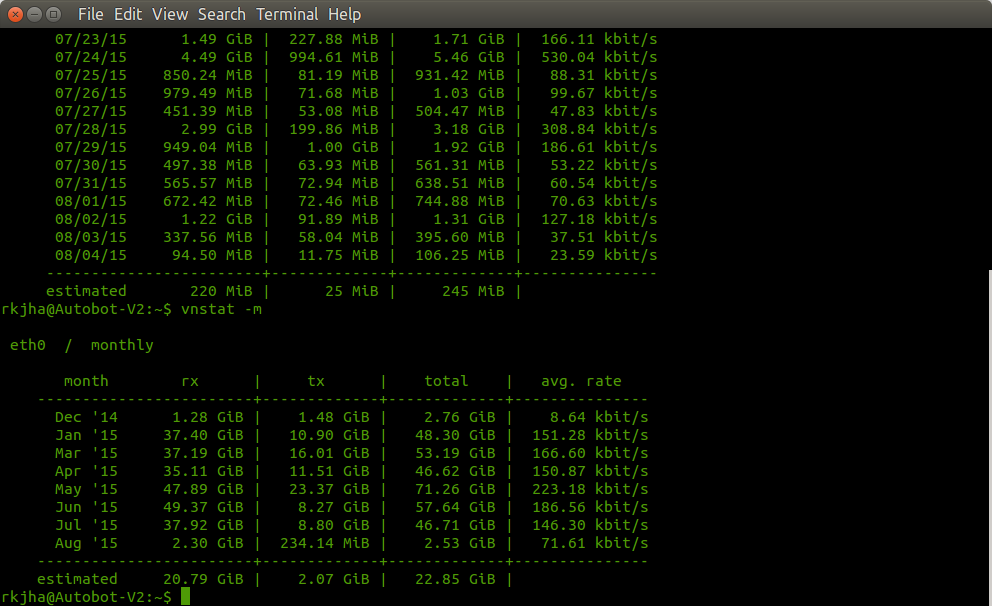Click the 08/04/15 date entry
Image resolution: width=992 pixels, height=606 pixels.
(x=91, y=255)
